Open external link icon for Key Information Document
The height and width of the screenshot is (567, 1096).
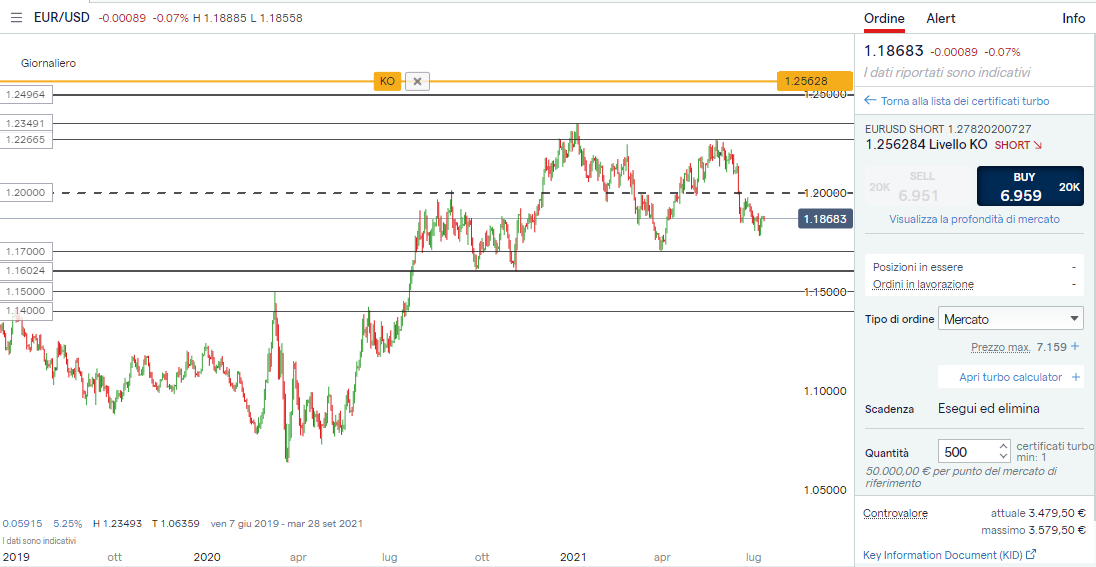1031,554
